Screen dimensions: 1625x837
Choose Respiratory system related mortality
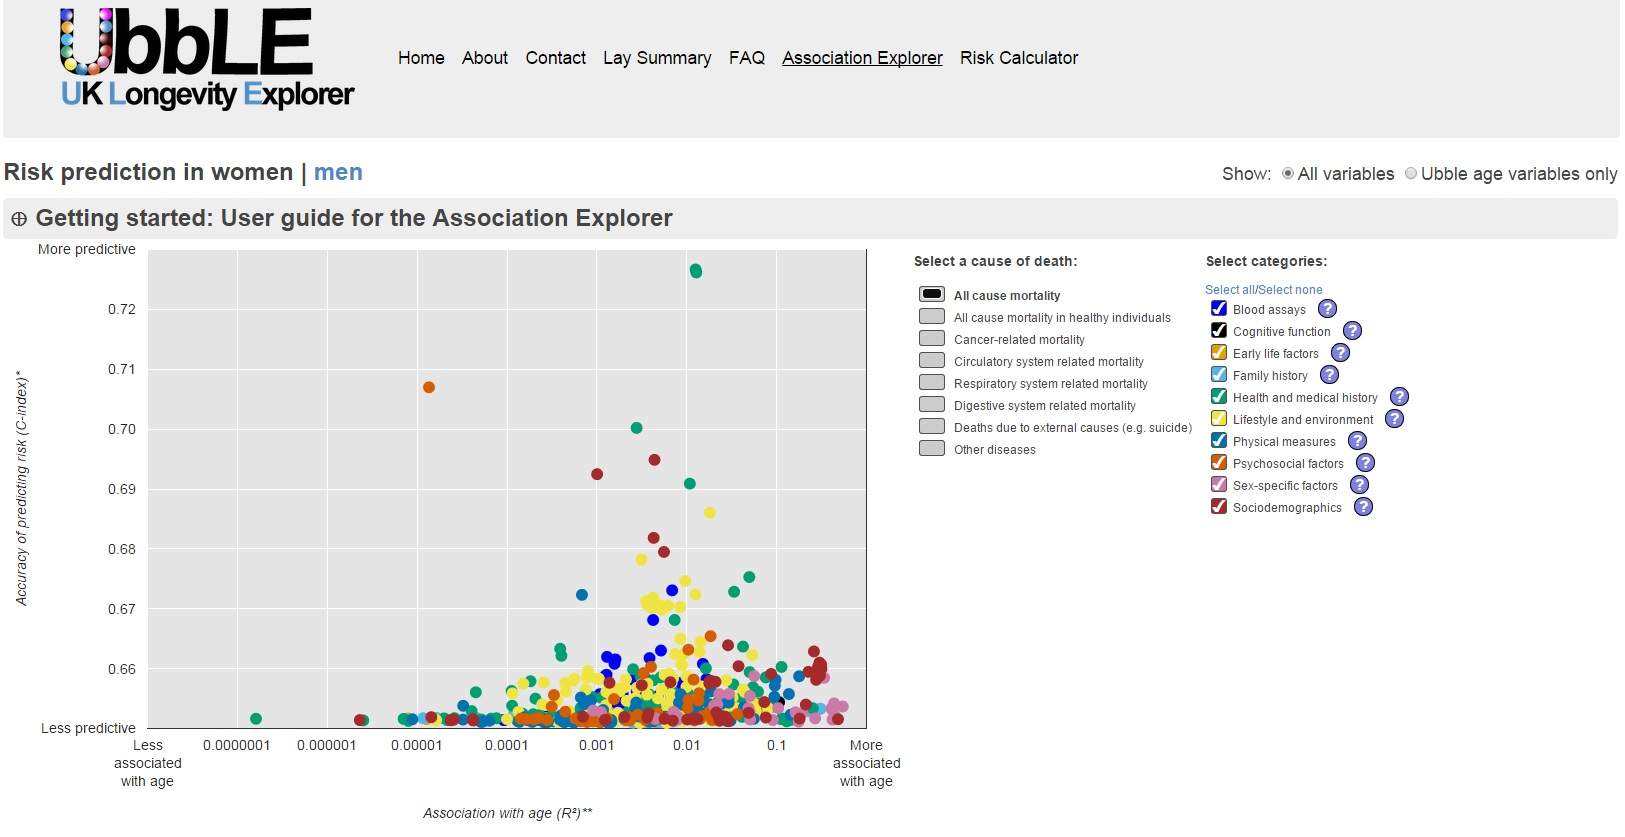click(932, 383)
